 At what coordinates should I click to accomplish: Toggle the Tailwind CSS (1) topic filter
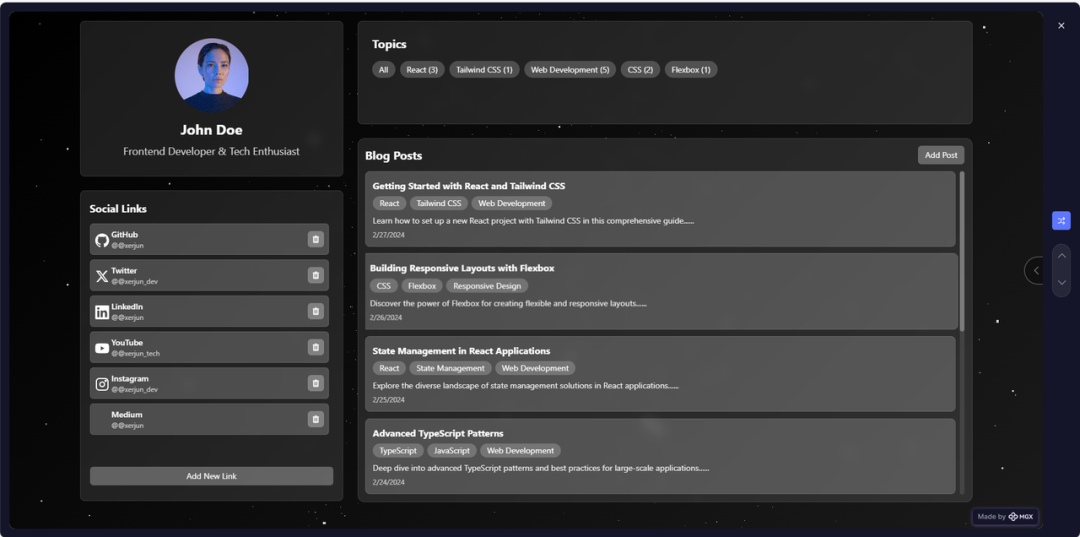coord(484,70)
